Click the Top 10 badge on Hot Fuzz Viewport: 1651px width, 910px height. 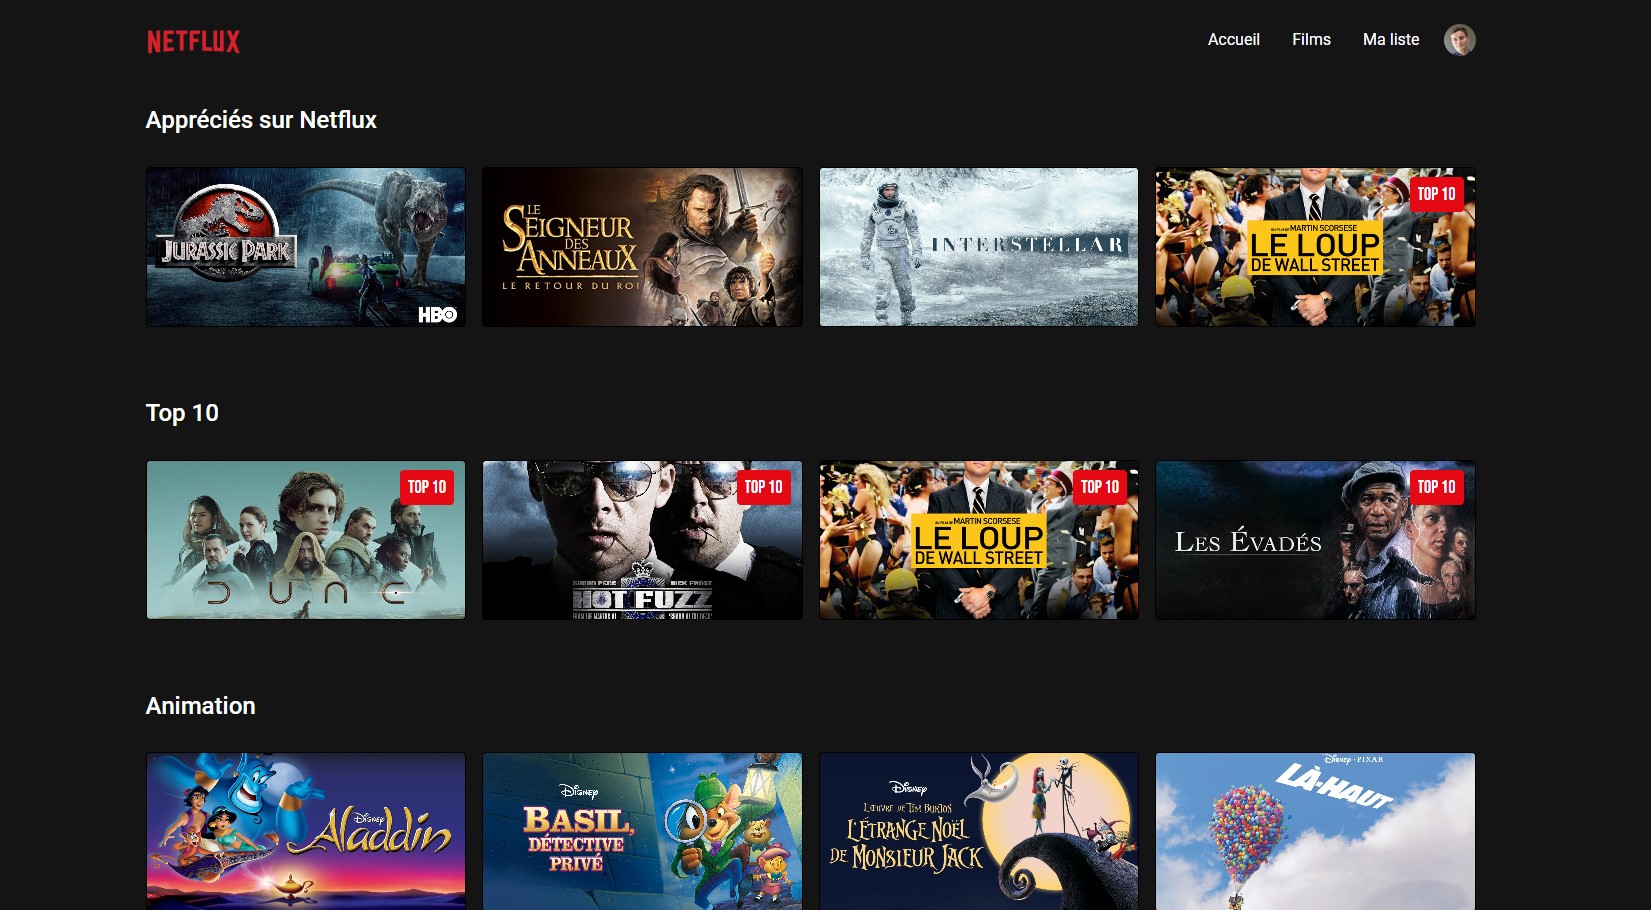click(764, 487)
